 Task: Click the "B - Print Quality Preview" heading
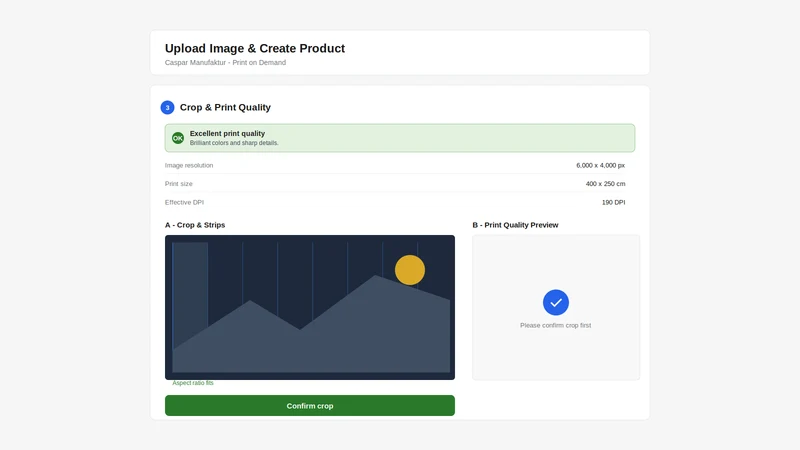pyautogui.click(x=515, y=225)
